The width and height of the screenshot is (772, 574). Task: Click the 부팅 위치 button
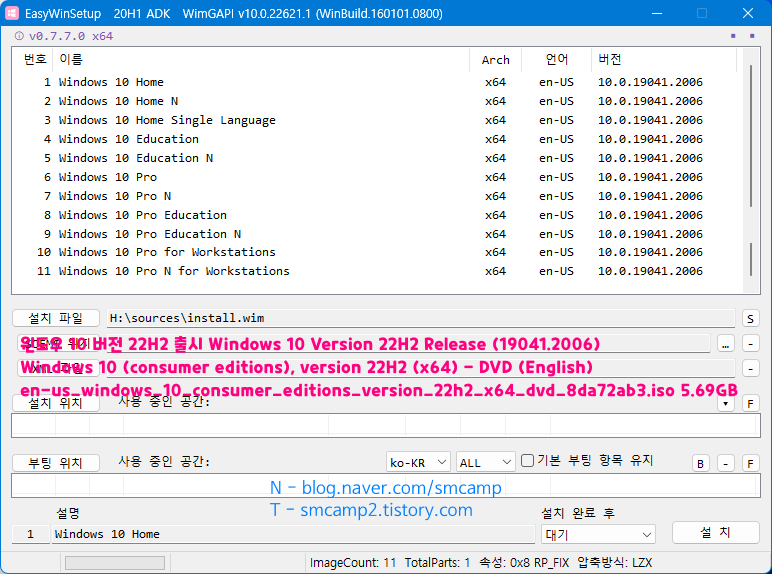coord(56,463)
